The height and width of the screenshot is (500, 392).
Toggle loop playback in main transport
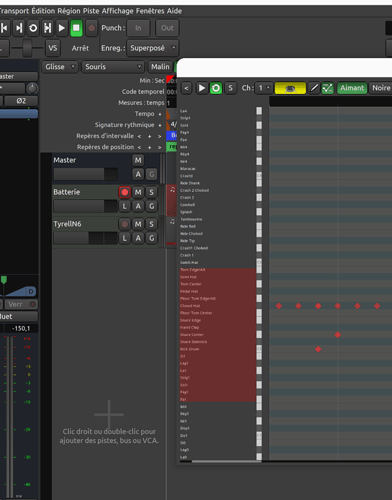(x=33, y=28)
